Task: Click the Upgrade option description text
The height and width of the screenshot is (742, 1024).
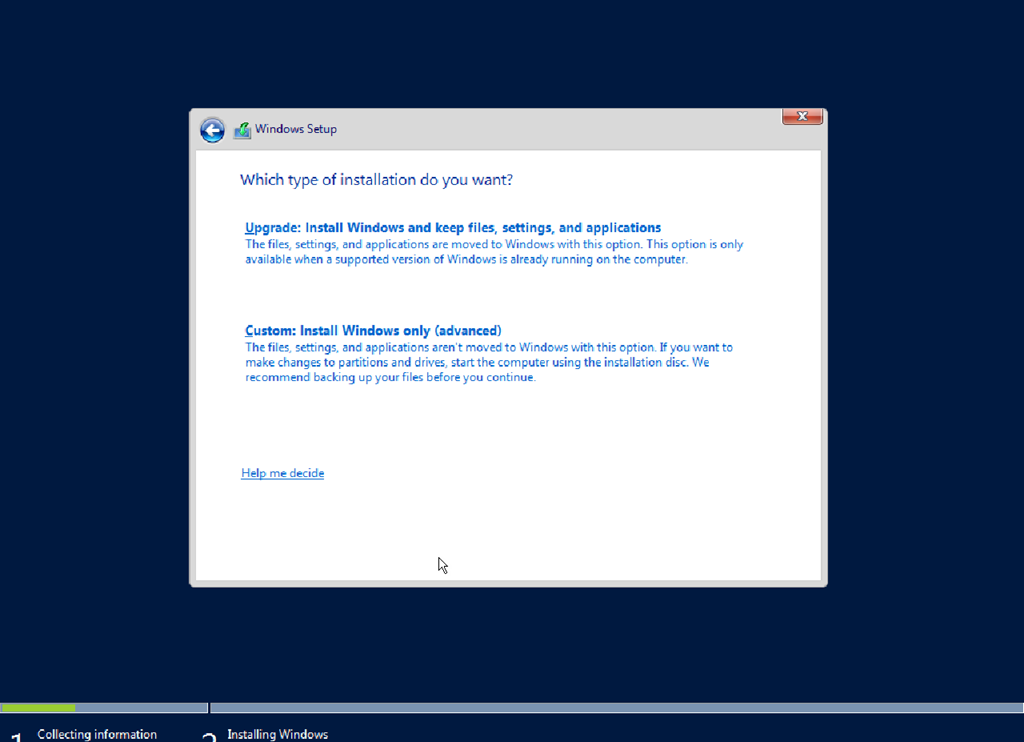Action: click(494, 251)
